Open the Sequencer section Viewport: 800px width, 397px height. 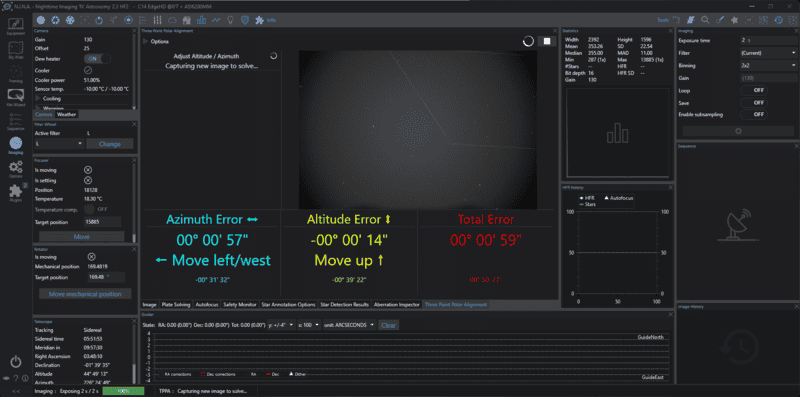click(x=16, y=121)
